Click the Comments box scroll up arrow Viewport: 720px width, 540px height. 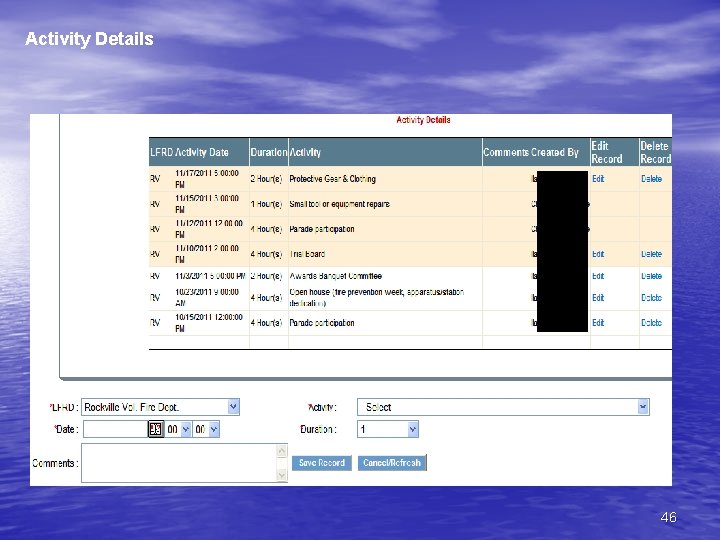coord(282,451)
